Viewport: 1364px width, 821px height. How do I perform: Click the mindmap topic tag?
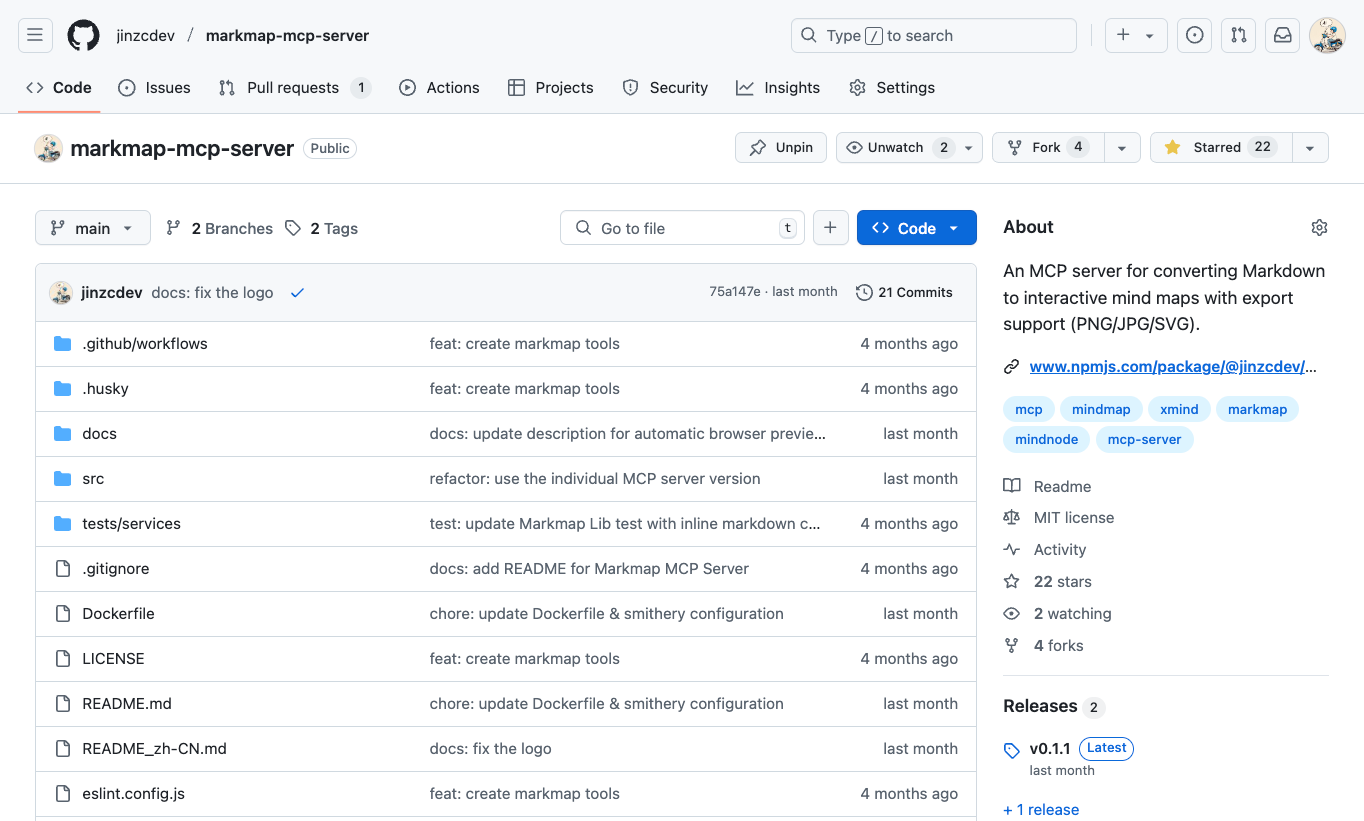[x=1100, y=409]
